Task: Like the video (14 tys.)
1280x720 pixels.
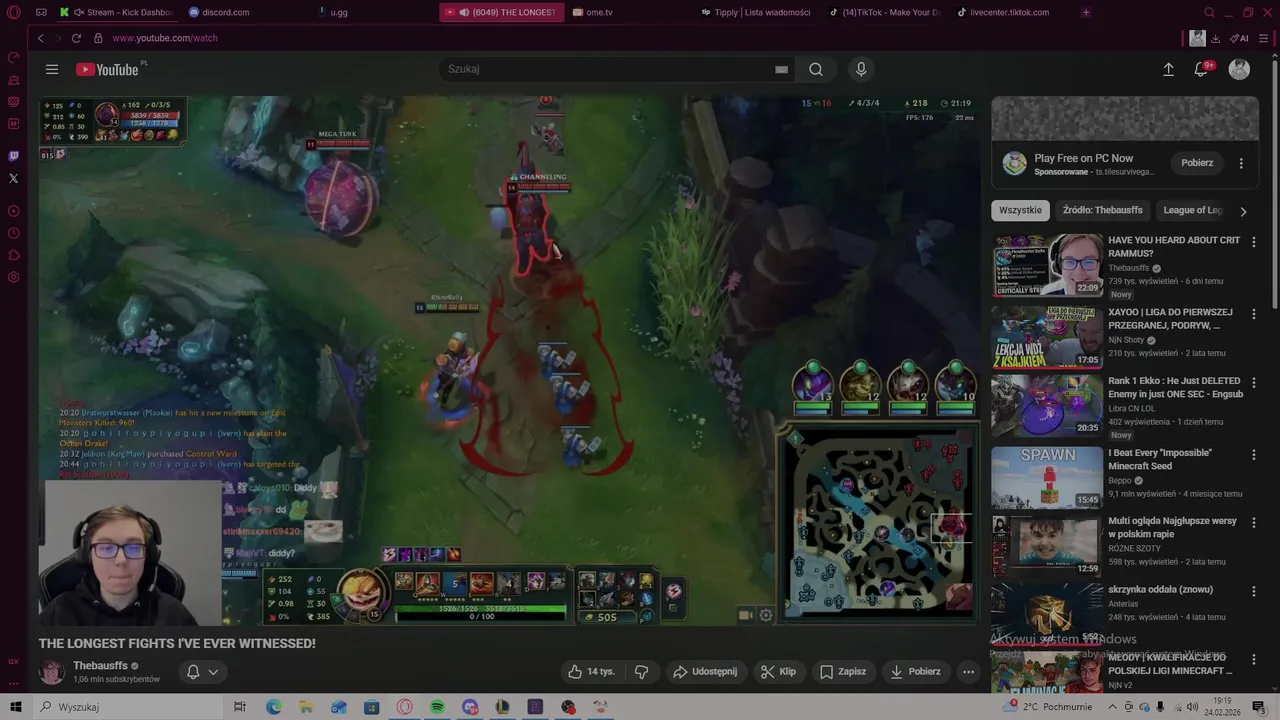Action: point(591,671)
